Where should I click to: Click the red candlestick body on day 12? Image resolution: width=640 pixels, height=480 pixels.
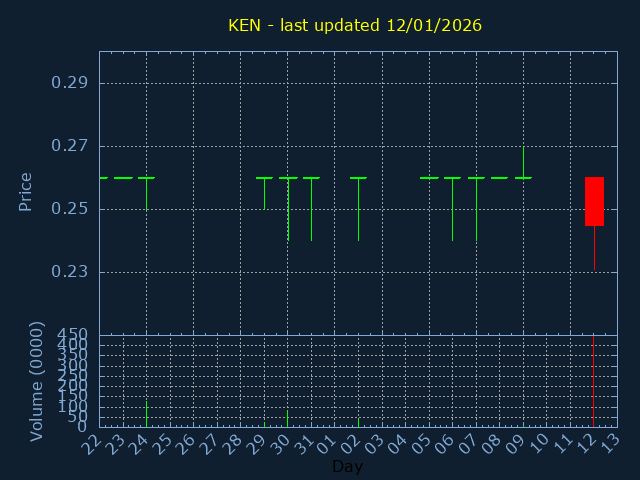tap(594, 201)
